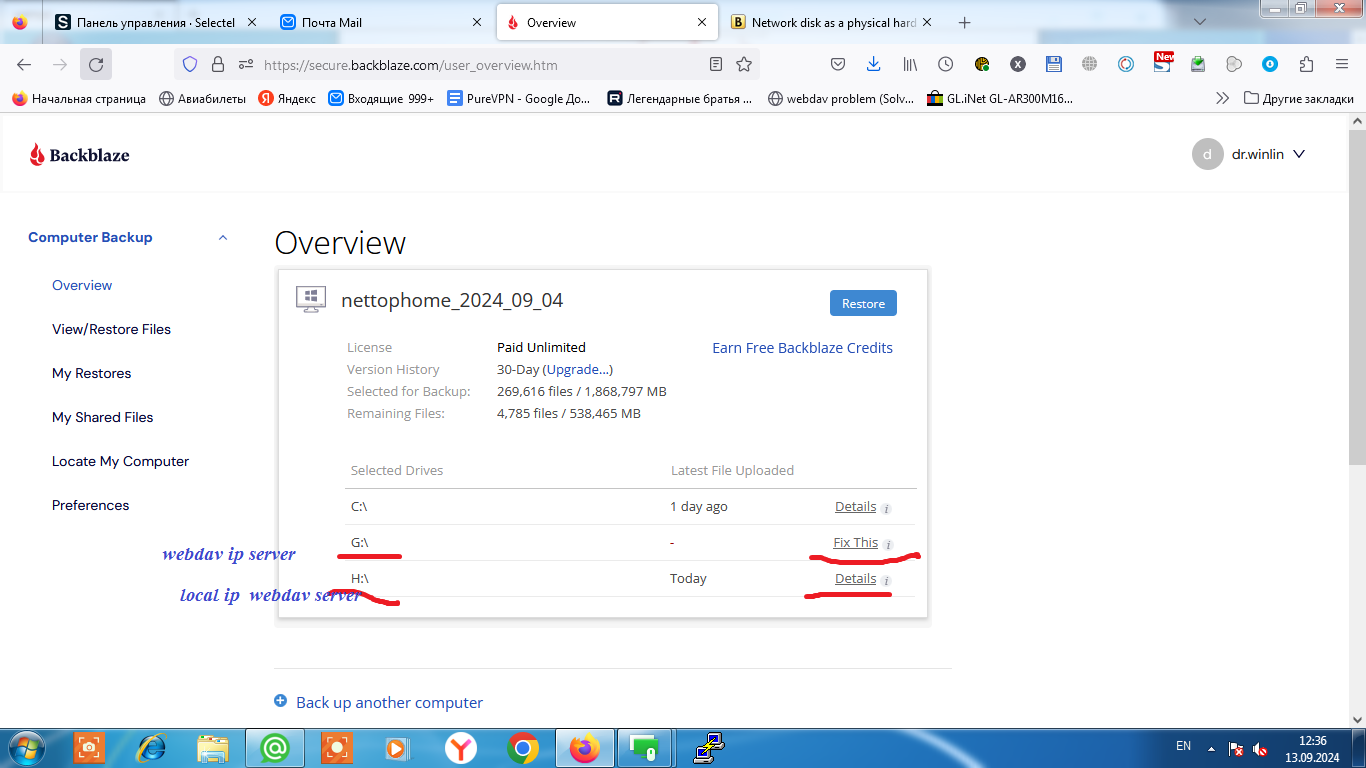Image resolution: width=1366 pixels, height=768 pixels.
Task: Open the Авиабилеты bookmark
Action: (202, 98)
